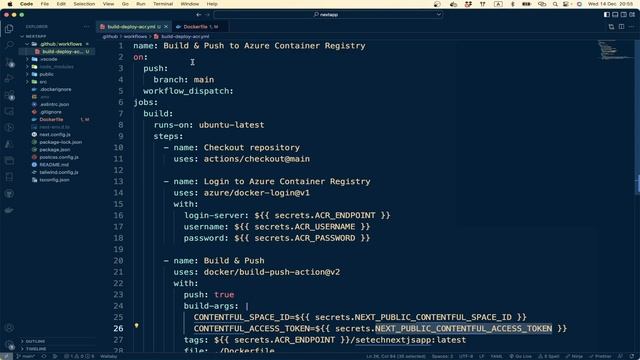Viewport: 640px width, 360px height.
Task: Click the open changes icon in editor toolbar
Action: [611, 27]
